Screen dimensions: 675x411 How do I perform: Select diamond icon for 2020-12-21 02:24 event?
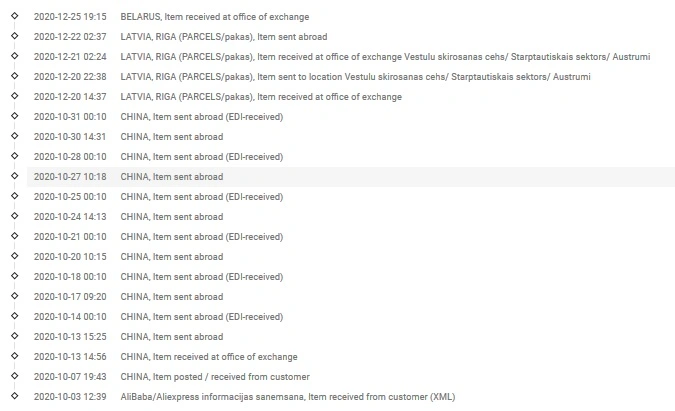[14, 56]
